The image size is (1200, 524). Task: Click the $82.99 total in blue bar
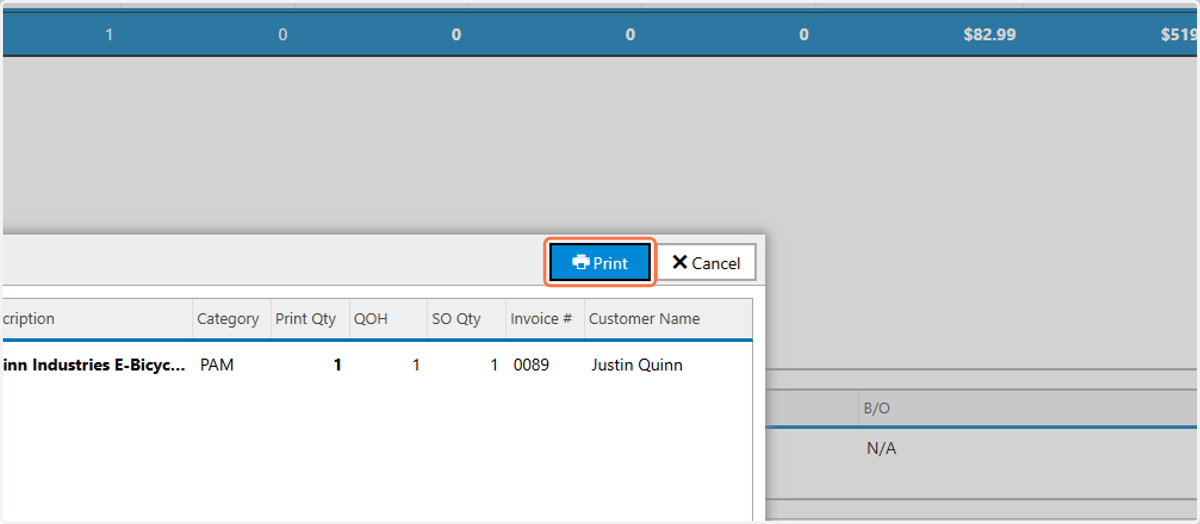[x=989, y=34]
